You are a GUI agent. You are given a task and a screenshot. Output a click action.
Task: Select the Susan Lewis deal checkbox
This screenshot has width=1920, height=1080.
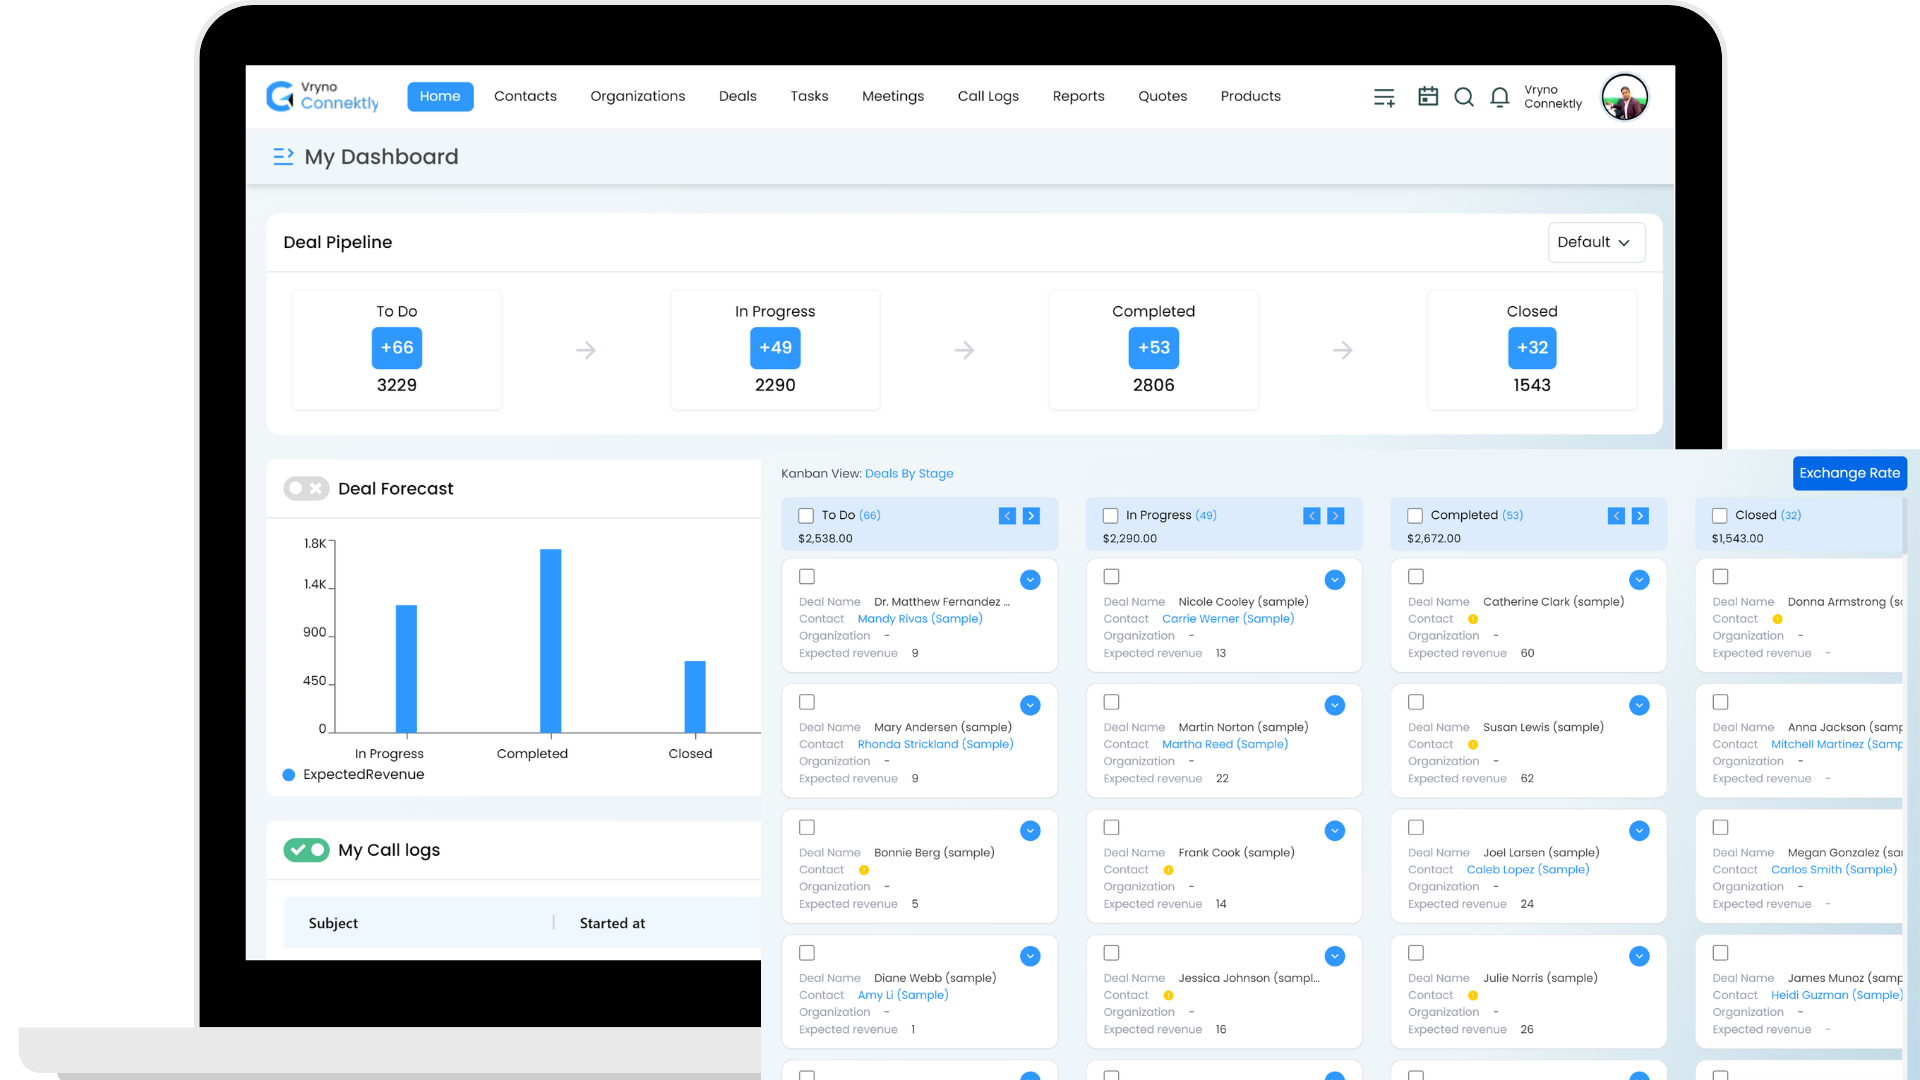(1416, 702)
